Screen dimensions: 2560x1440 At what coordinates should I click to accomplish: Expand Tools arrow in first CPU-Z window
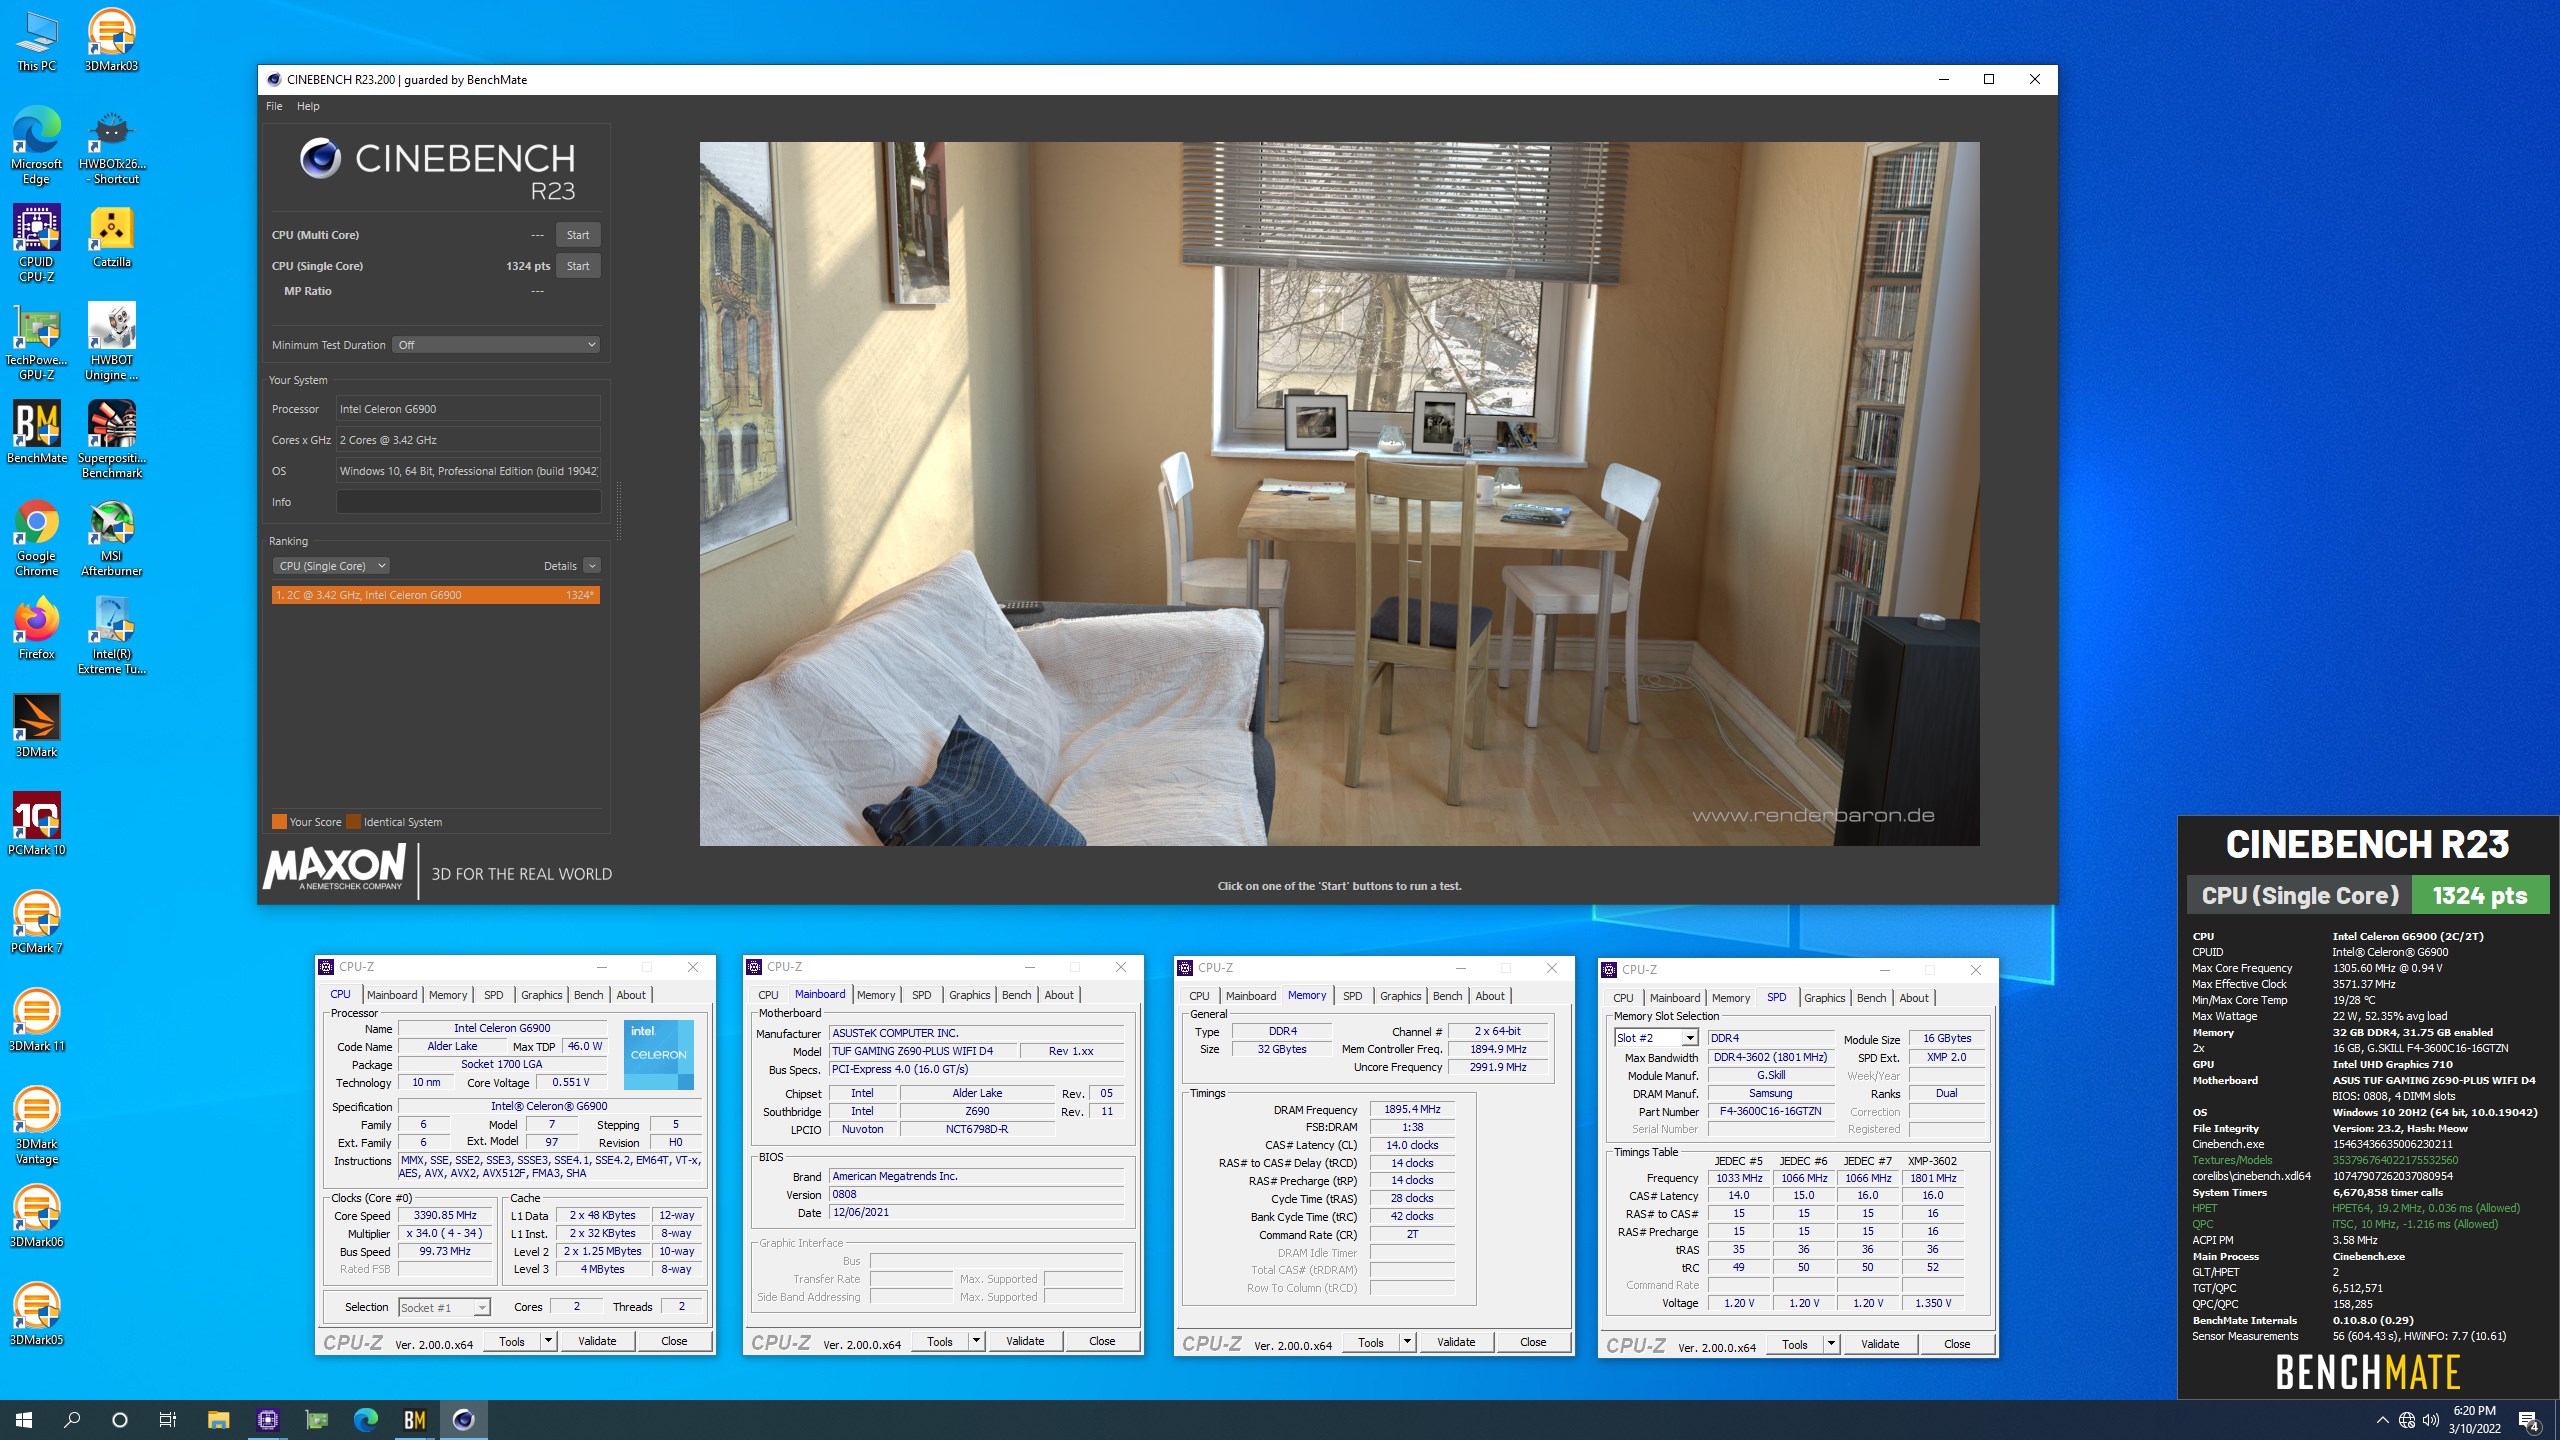(x=548, y=1341)
